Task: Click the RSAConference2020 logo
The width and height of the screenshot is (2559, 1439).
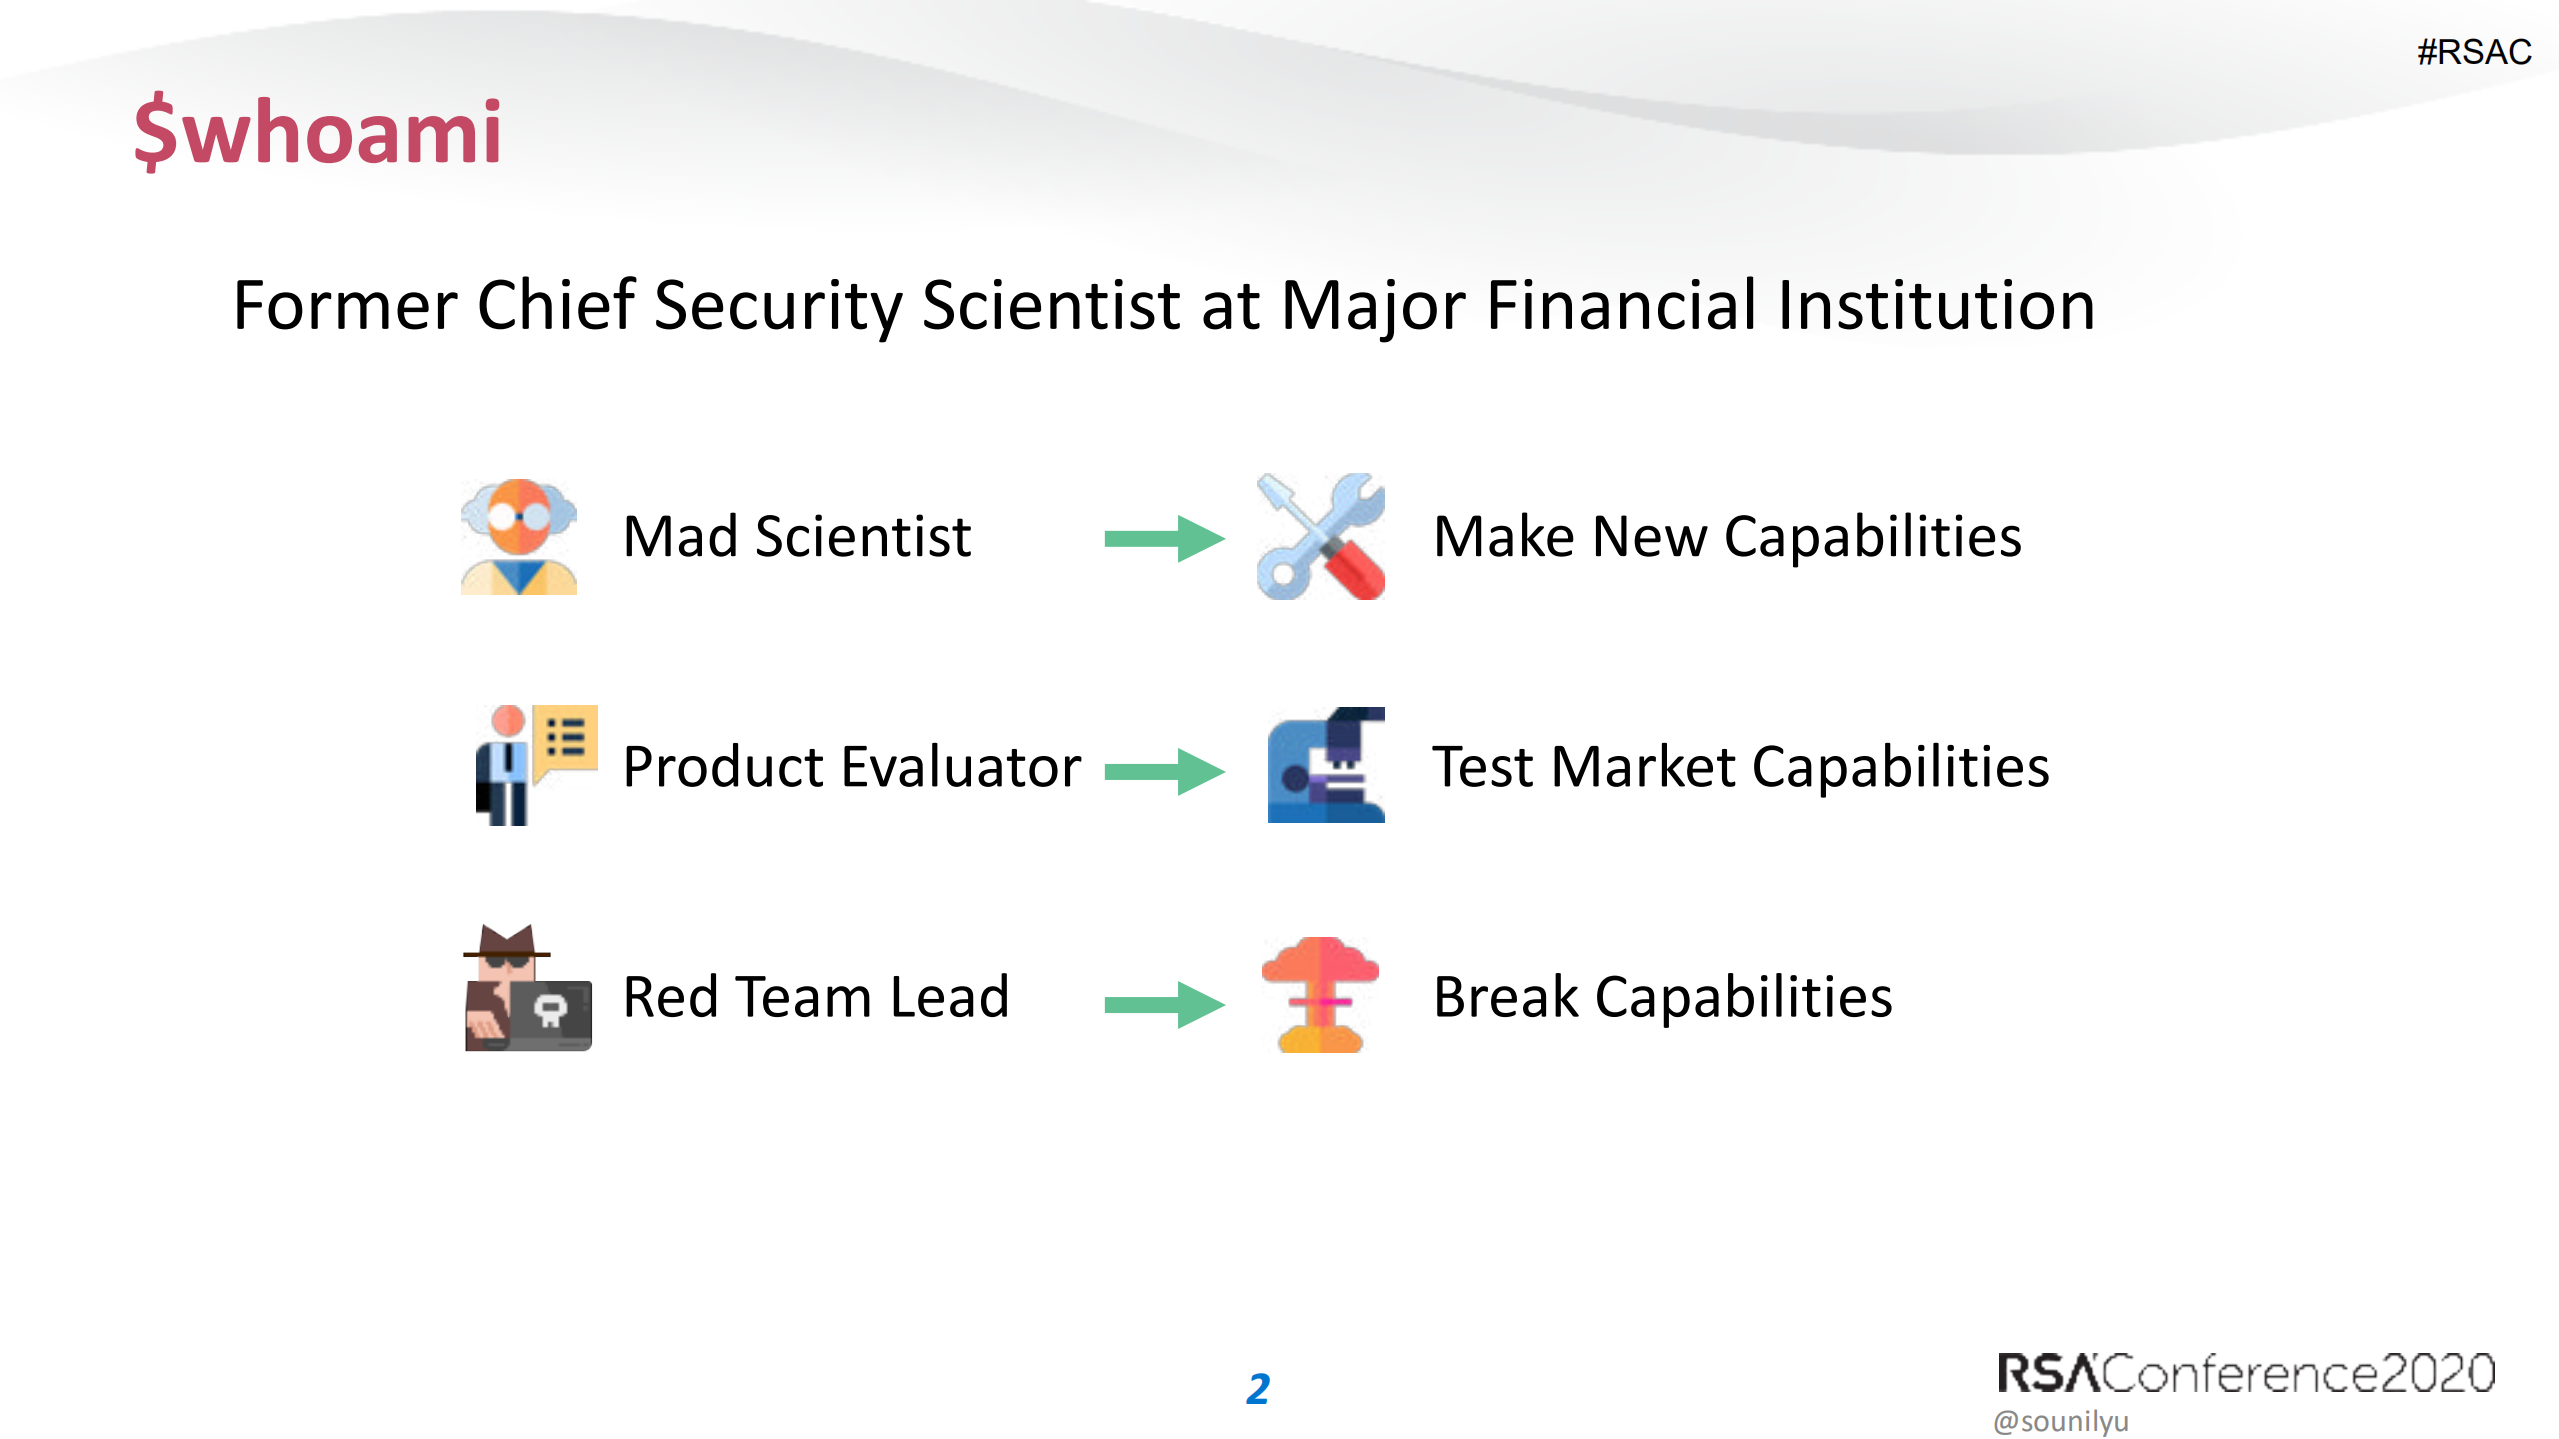Action: (x=2245, y=1373)
